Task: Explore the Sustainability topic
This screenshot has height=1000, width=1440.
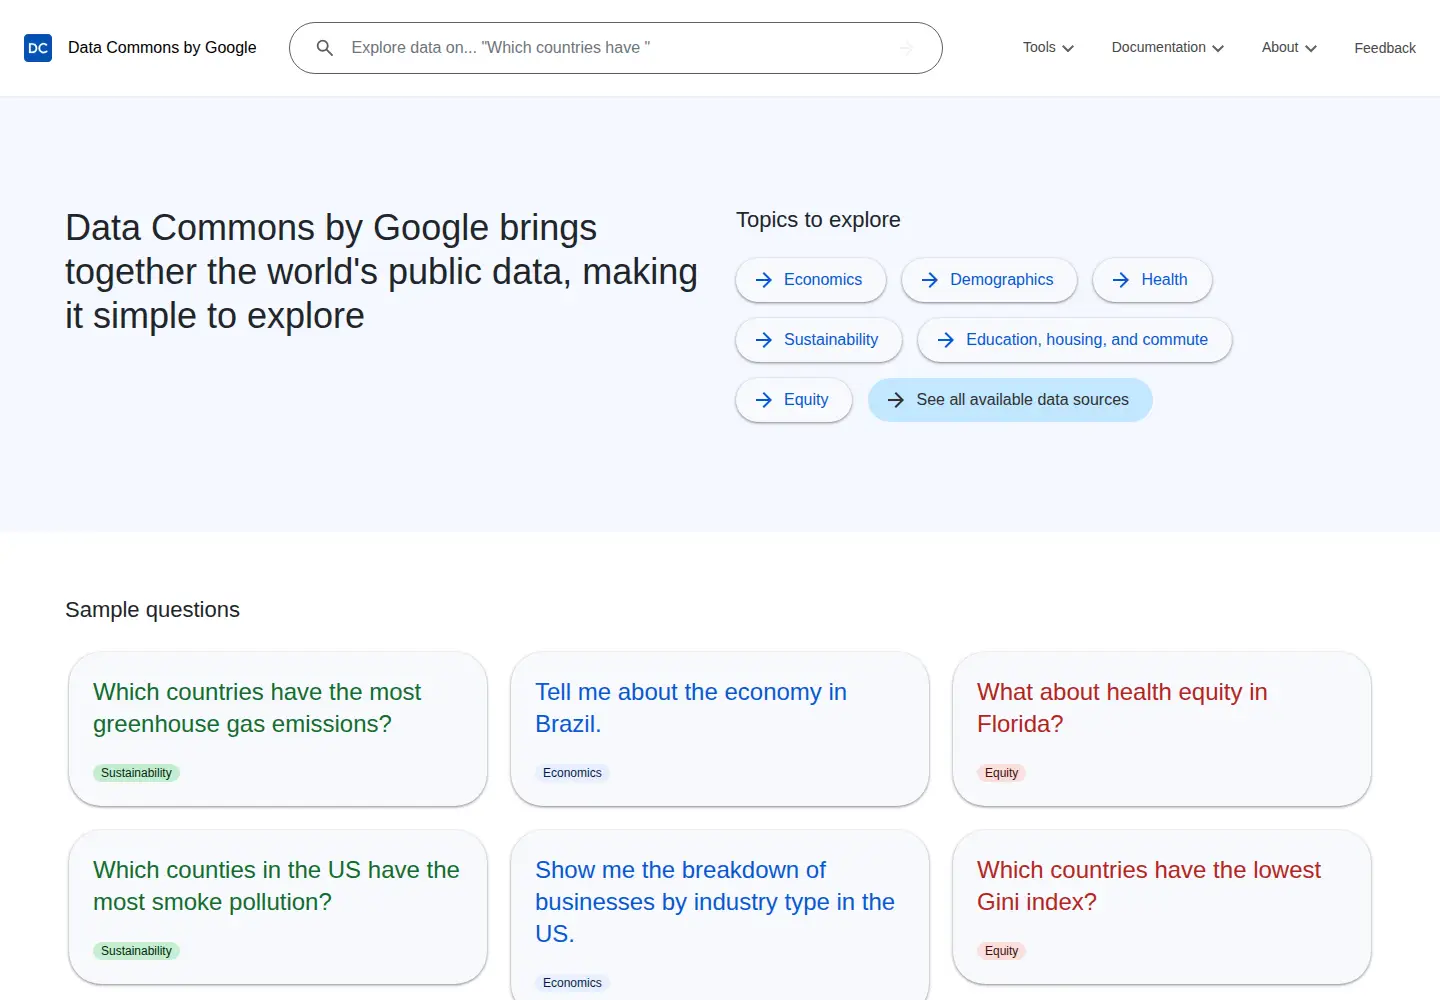Action: 819,340
